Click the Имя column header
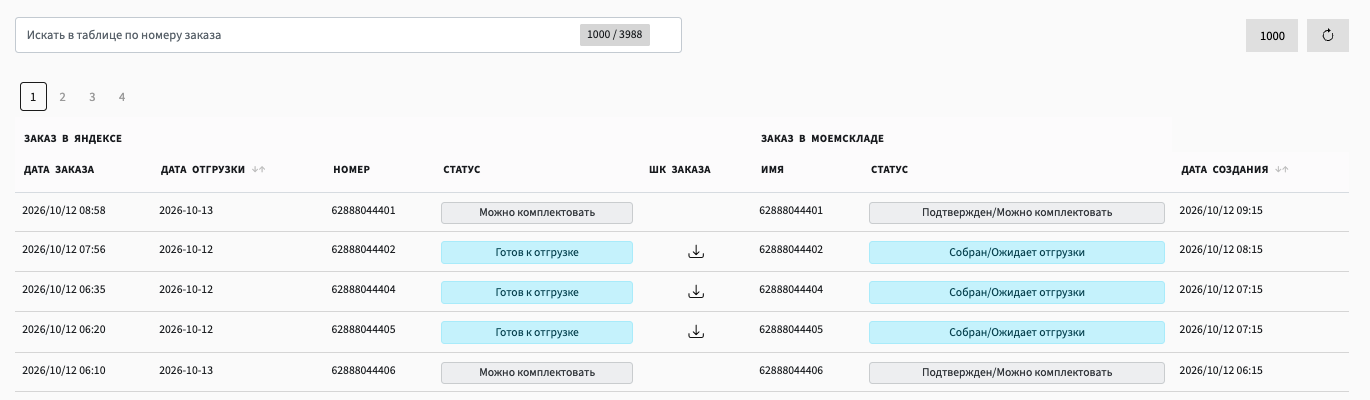The width and height of the screenshot is (1370, 400). click(772, 170)
